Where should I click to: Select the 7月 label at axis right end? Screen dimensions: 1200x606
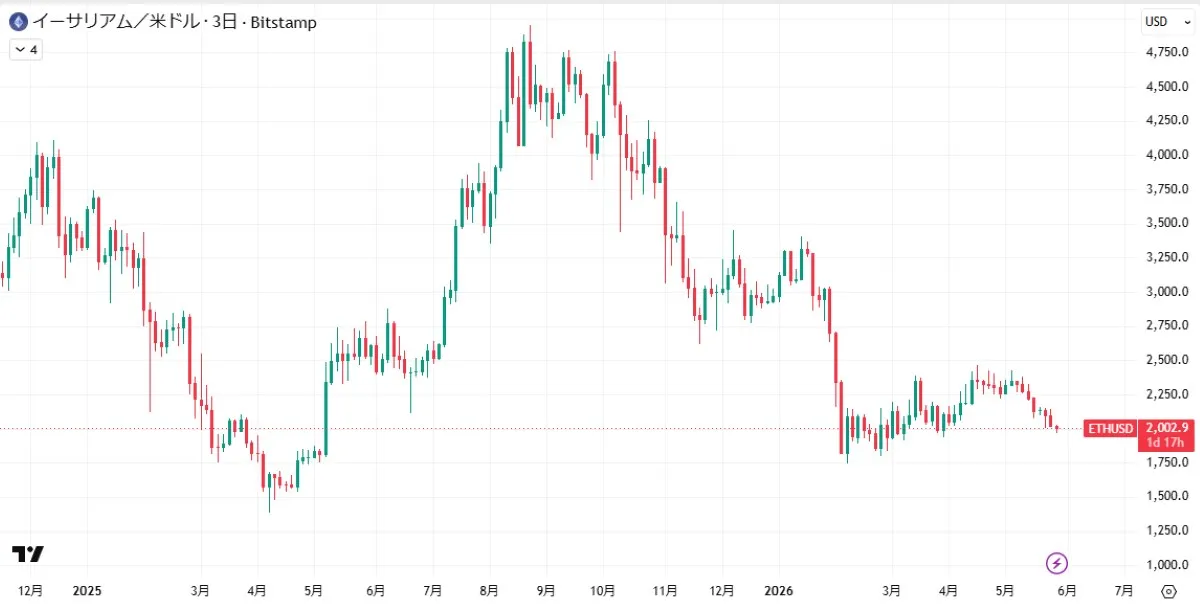click(x=1124, y=590)
